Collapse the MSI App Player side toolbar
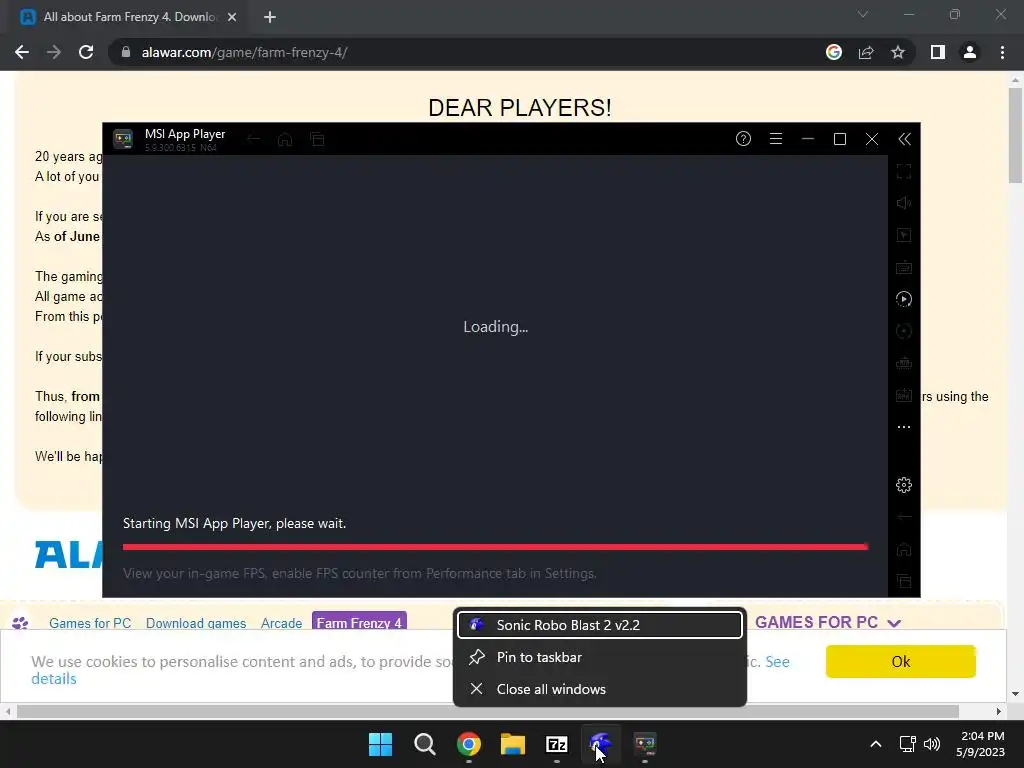 904,138
